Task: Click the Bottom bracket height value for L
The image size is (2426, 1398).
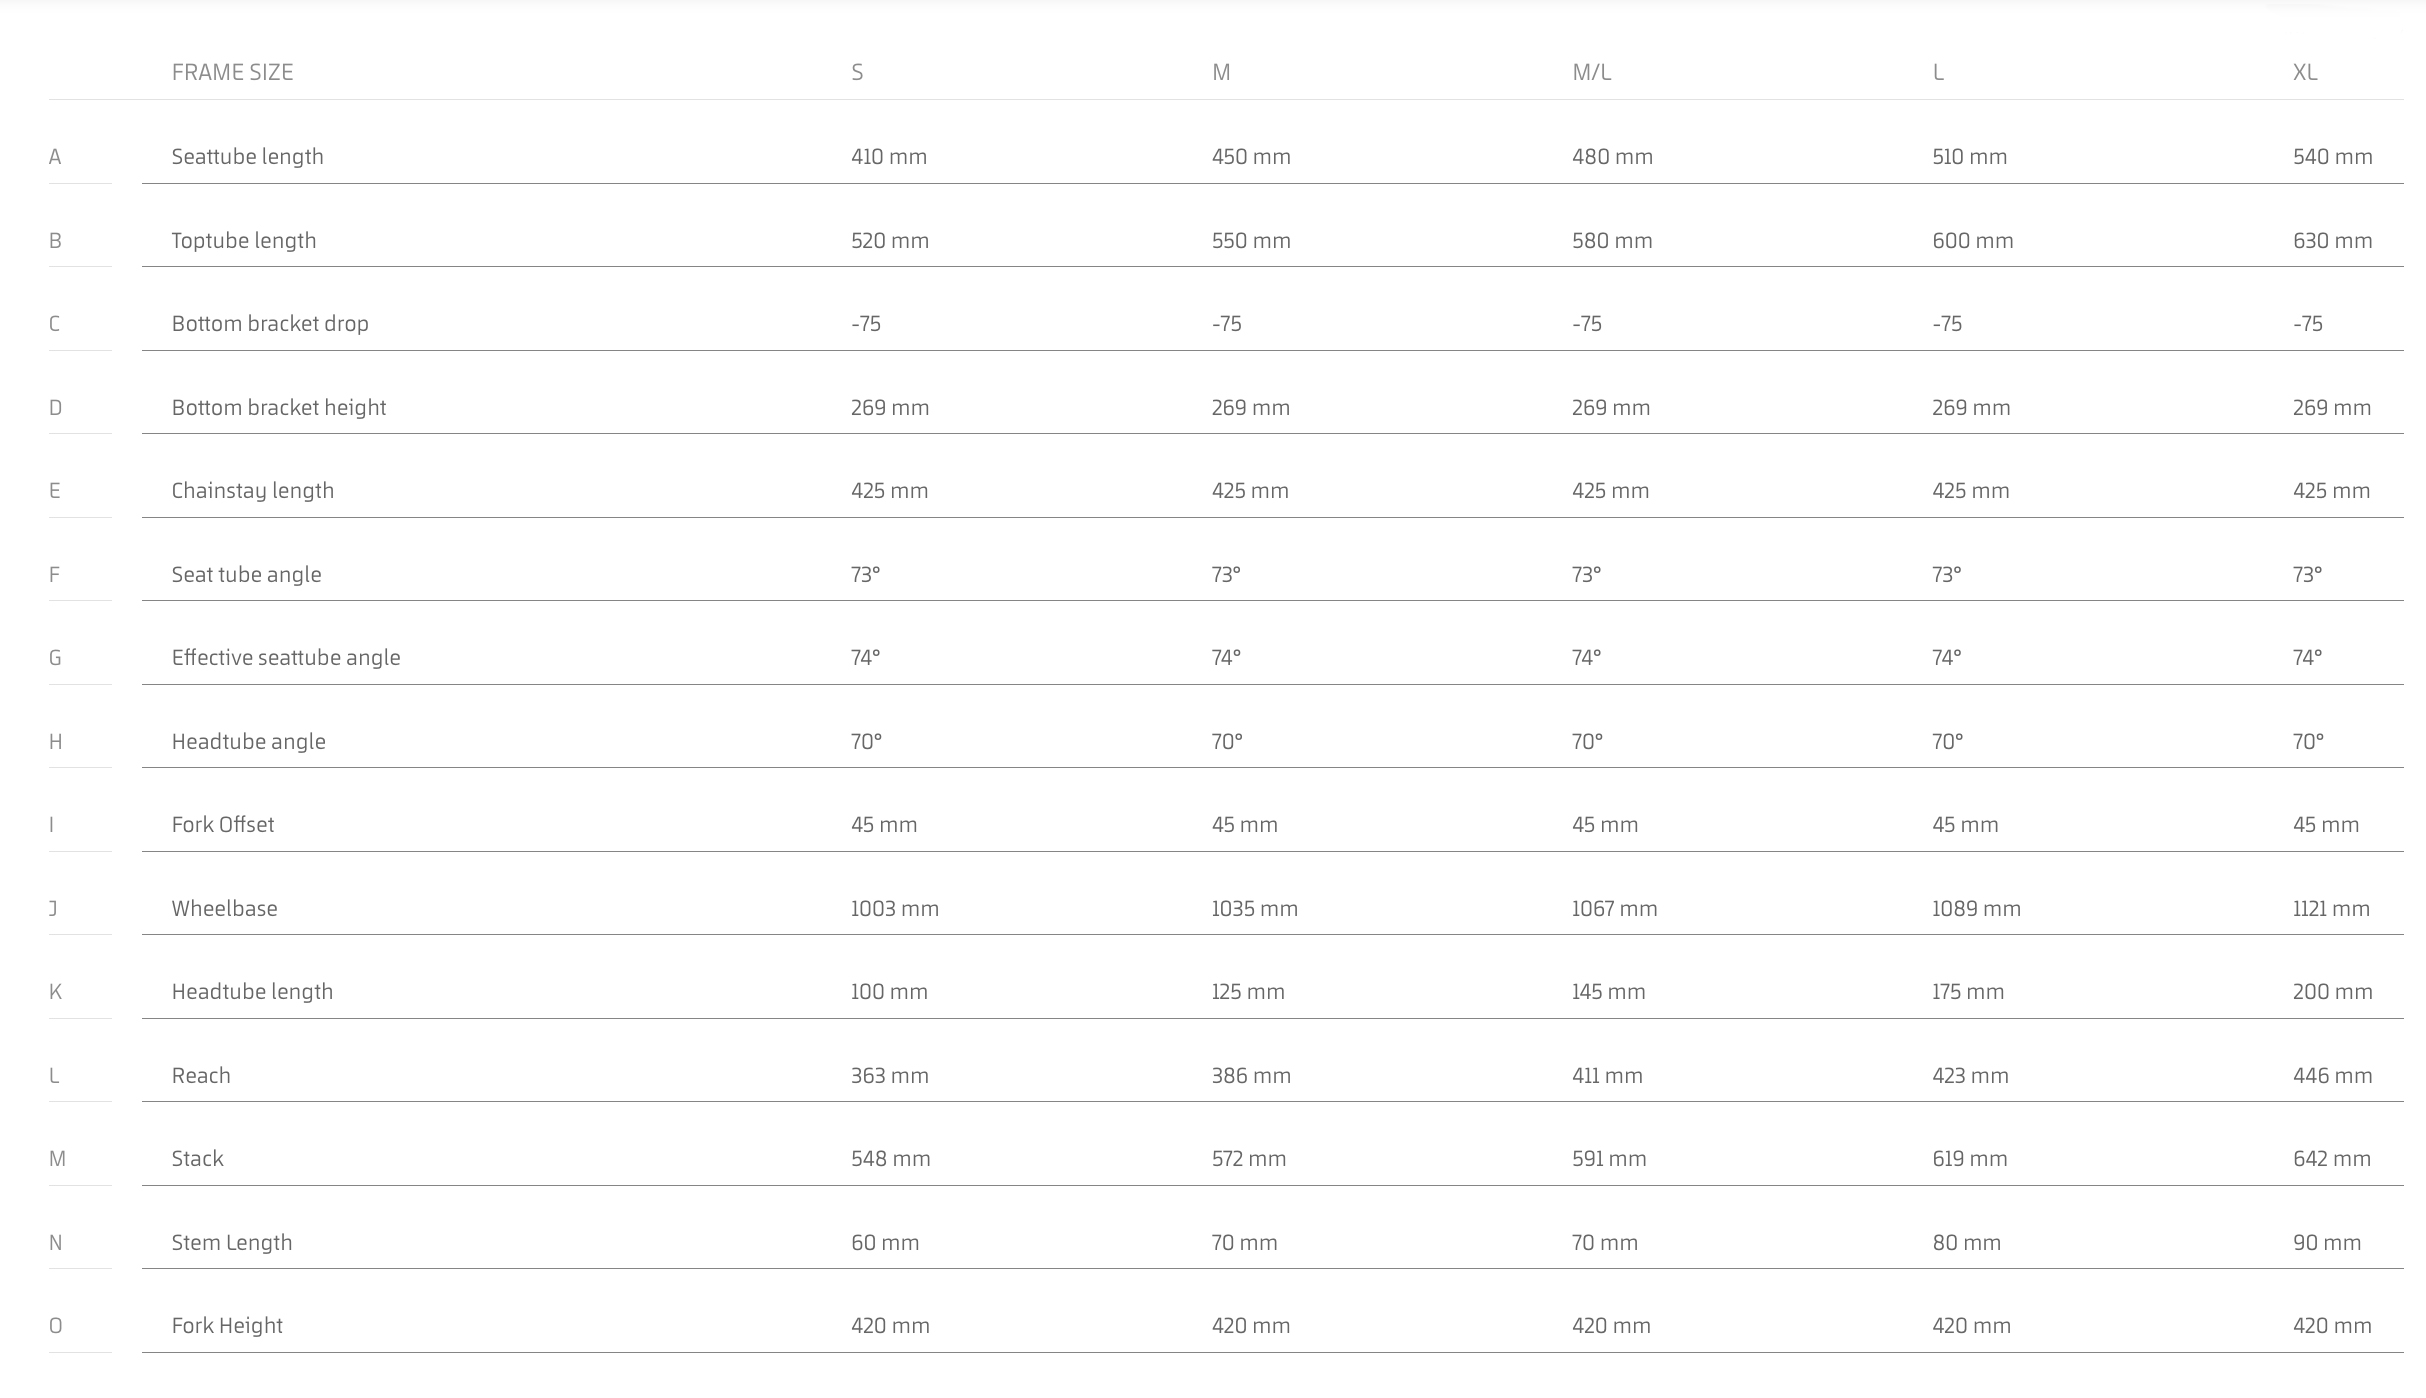Action: [1971, 408]
